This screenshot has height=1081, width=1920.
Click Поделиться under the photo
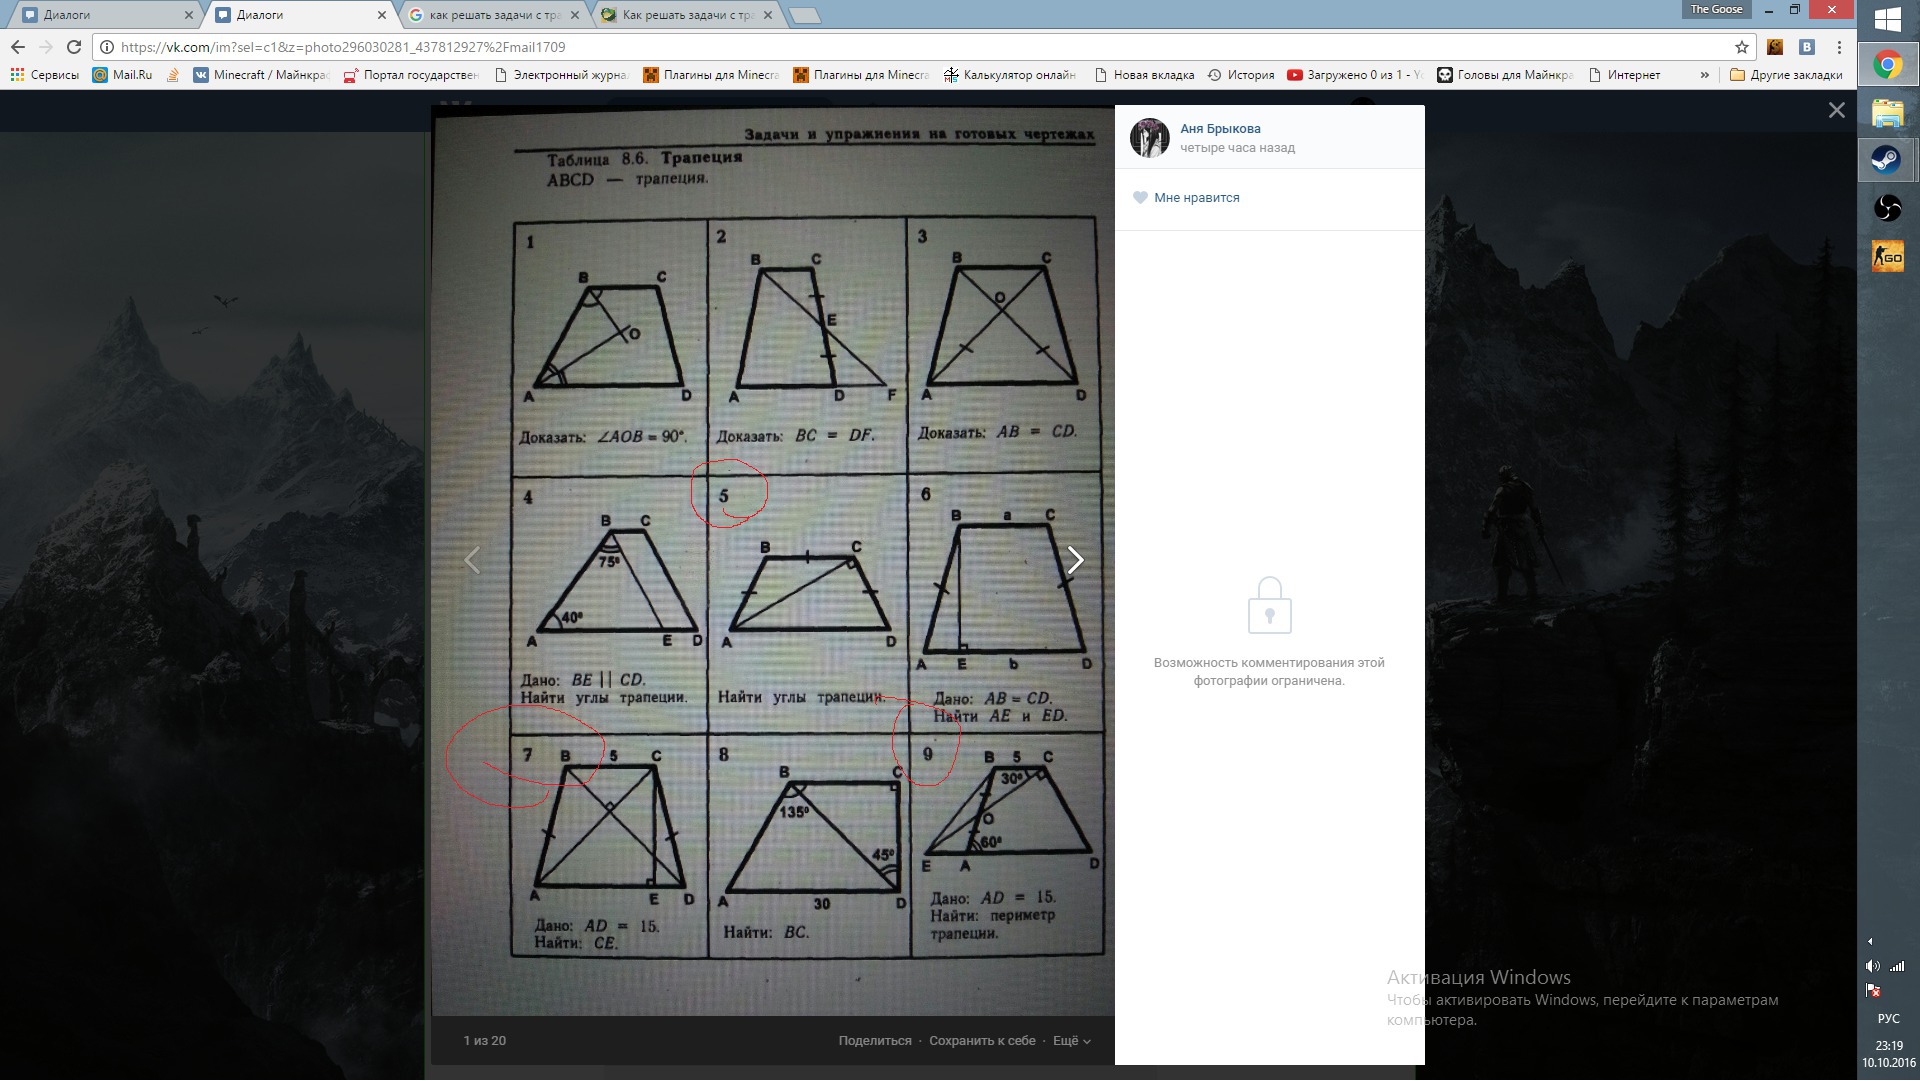click(875, 1041)
